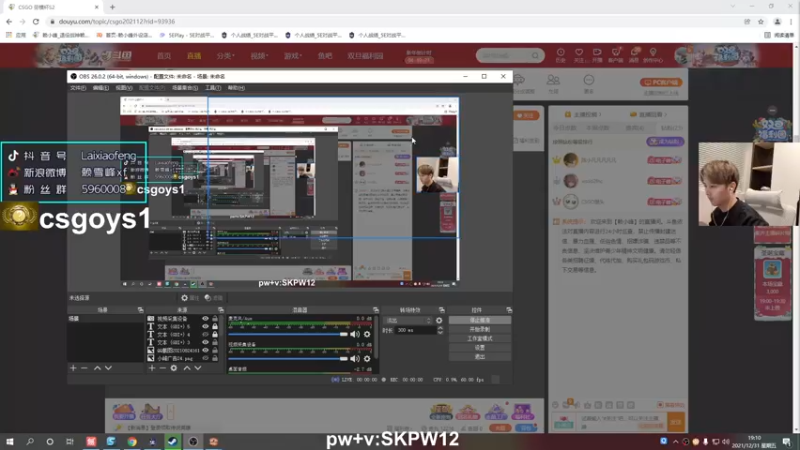Screen dimensions: 800x450
Task: Open OBS Edit menu
Action: coord(101,88)
